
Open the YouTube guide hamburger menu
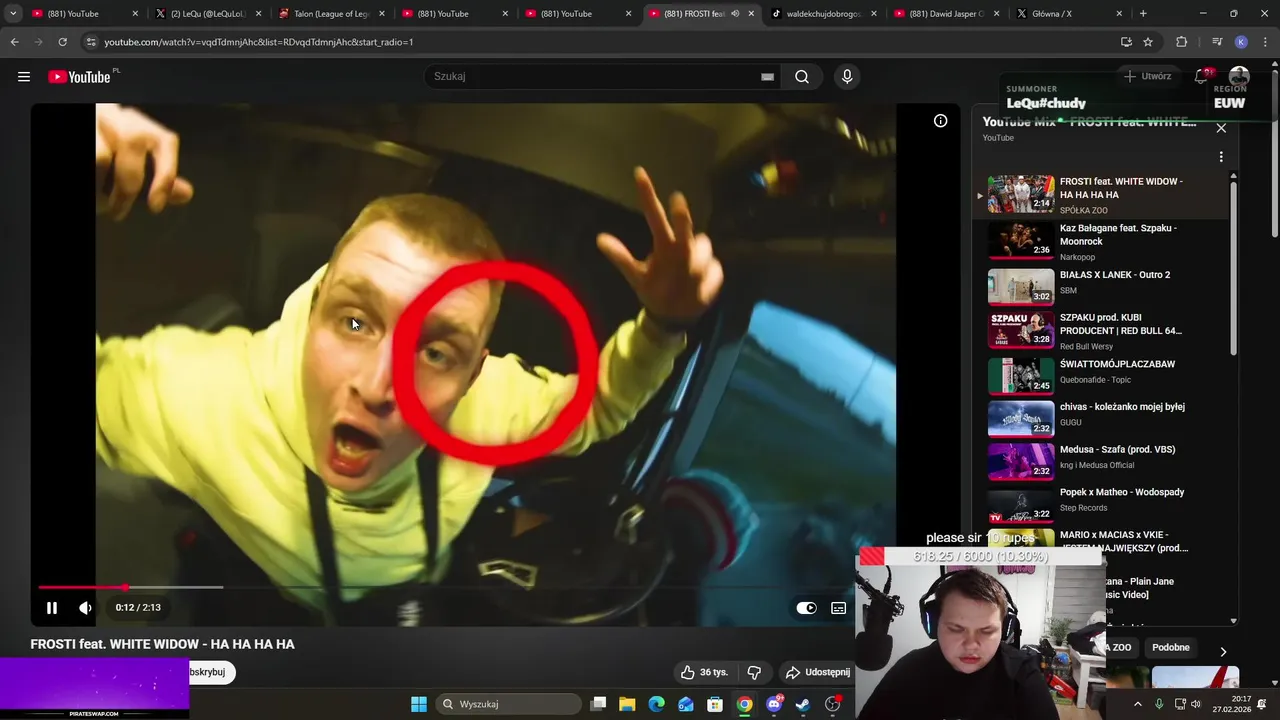(x=24, y=77)
